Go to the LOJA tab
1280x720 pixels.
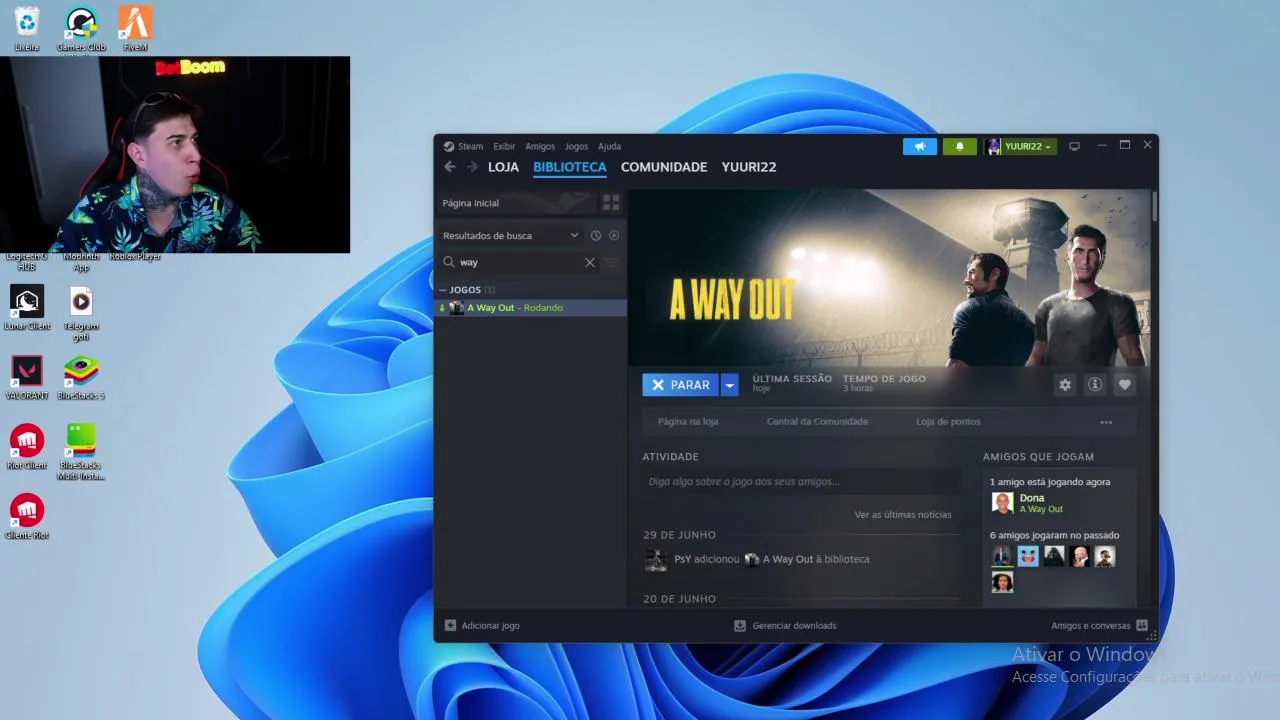point(503,167)
